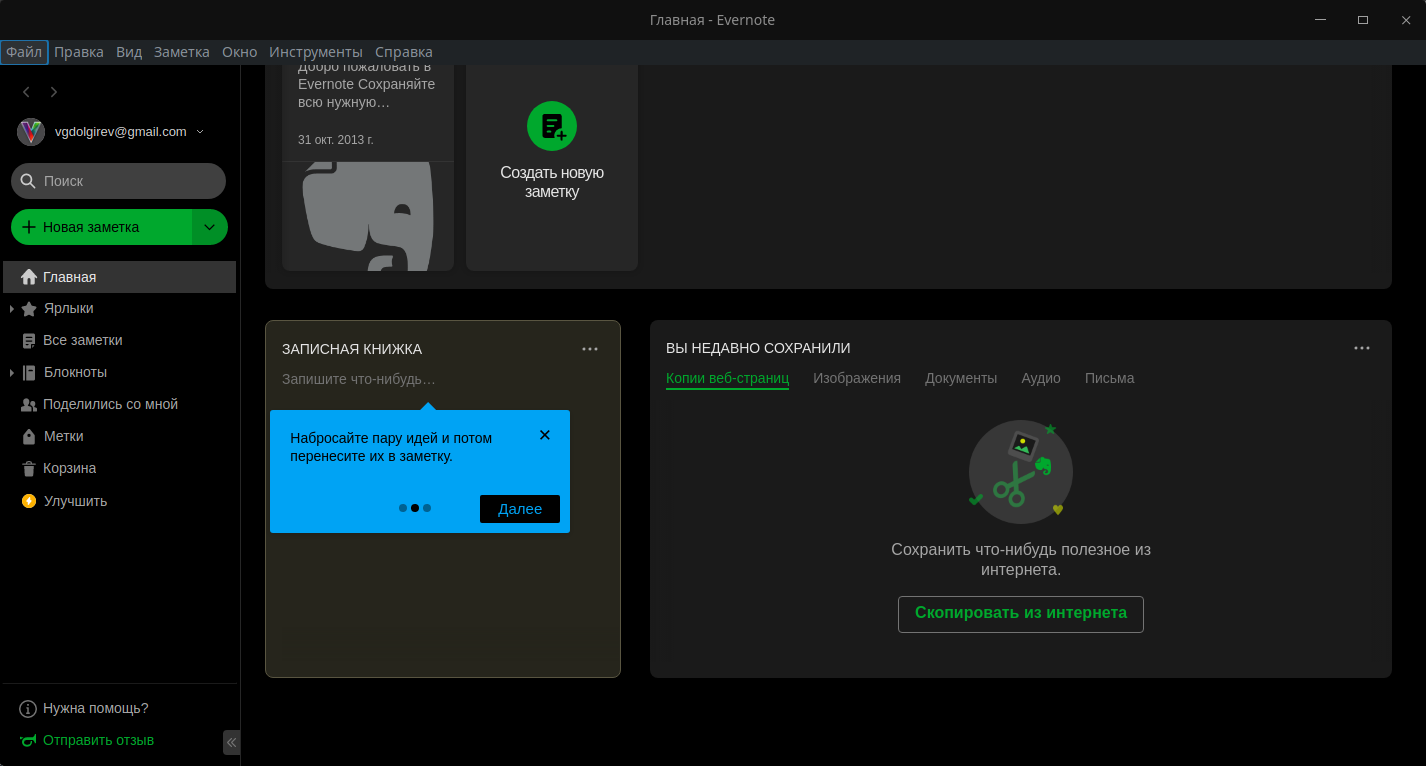Open the Вы недавно сохранили three-dot menu
Viewport: 1426px width, 766px height.
[1362, 348]
